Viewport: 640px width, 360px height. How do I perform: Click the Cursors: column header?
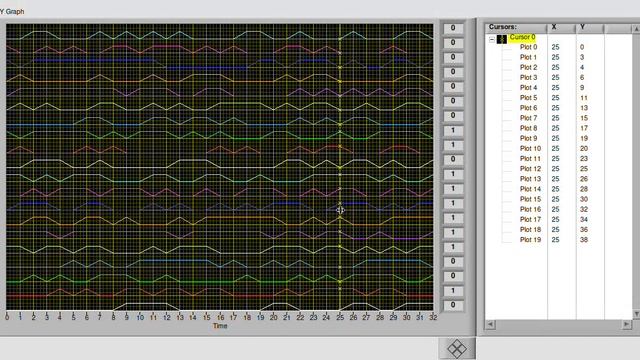[516, 28]
